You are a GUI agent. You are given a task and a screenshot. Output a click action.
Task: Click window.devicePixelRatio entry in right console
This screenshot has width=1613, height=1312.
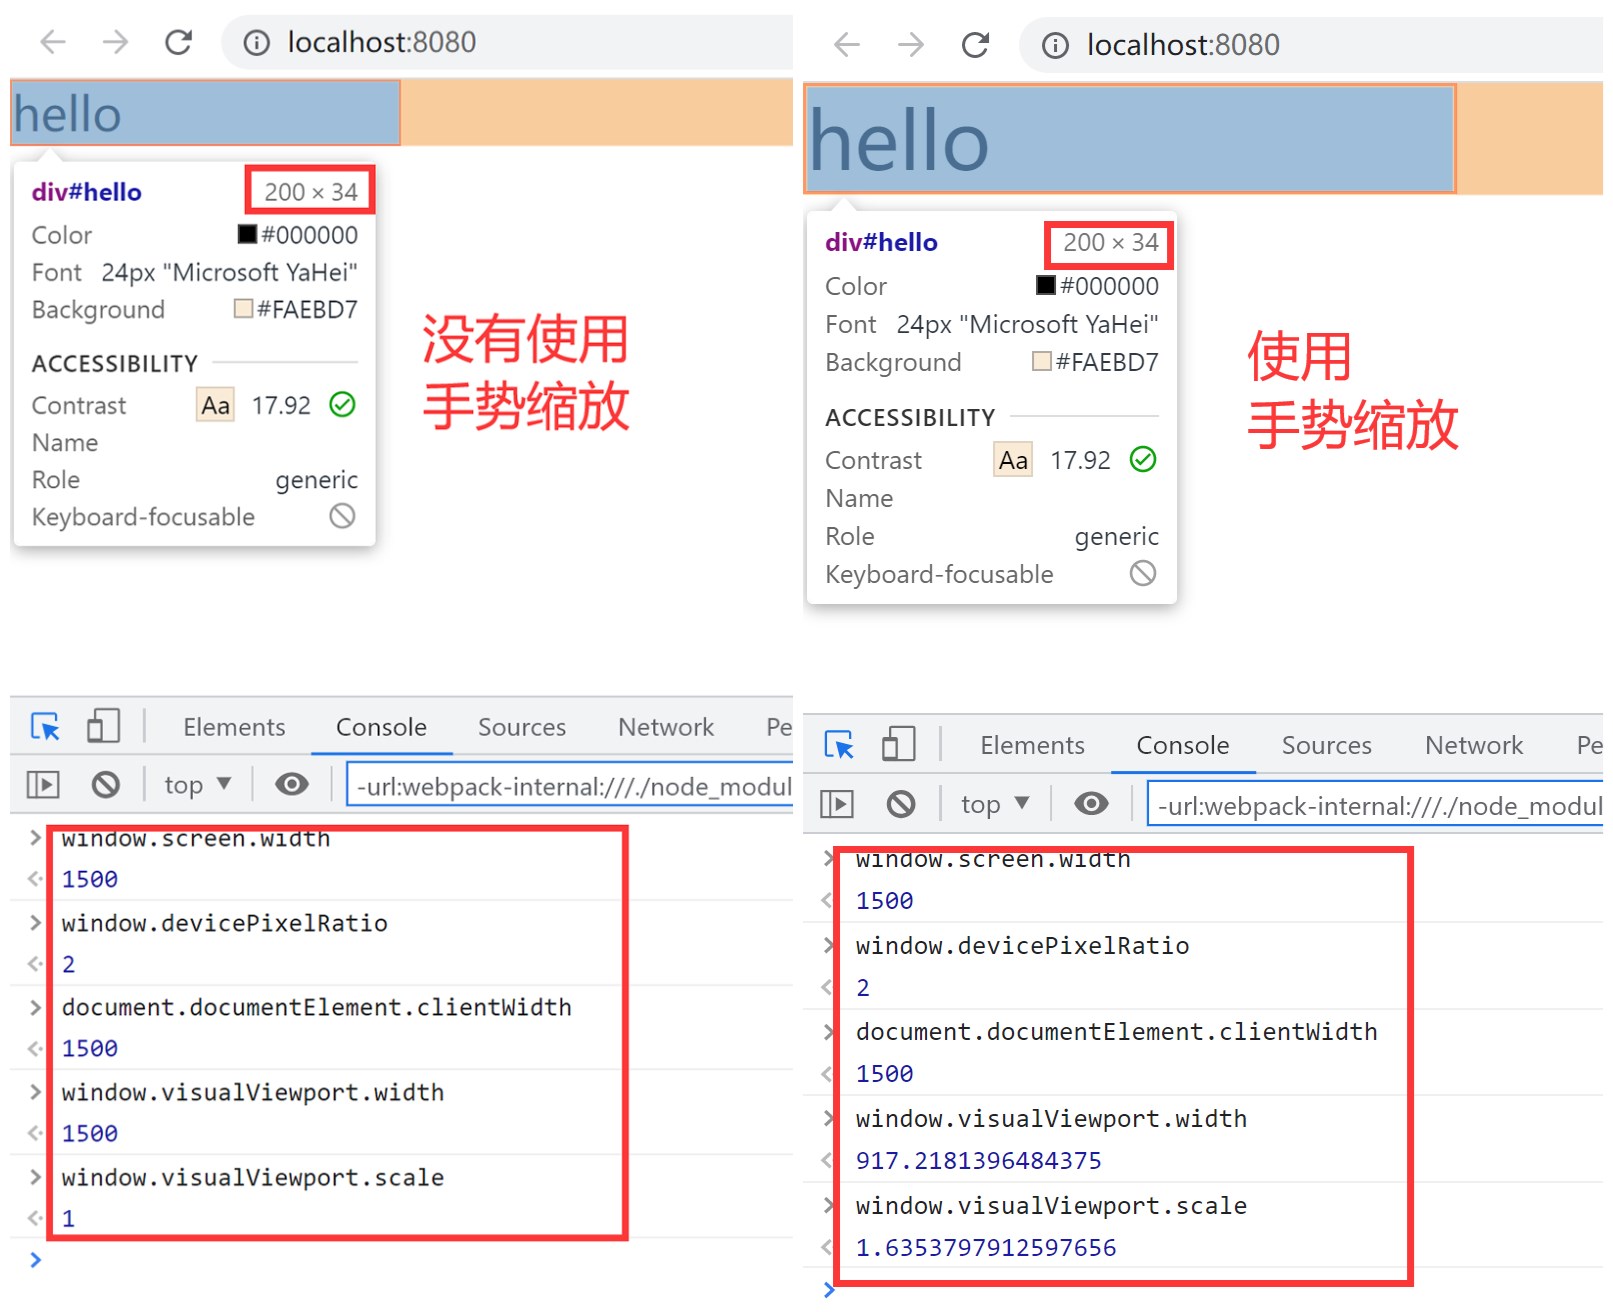tap(1022, 946)
